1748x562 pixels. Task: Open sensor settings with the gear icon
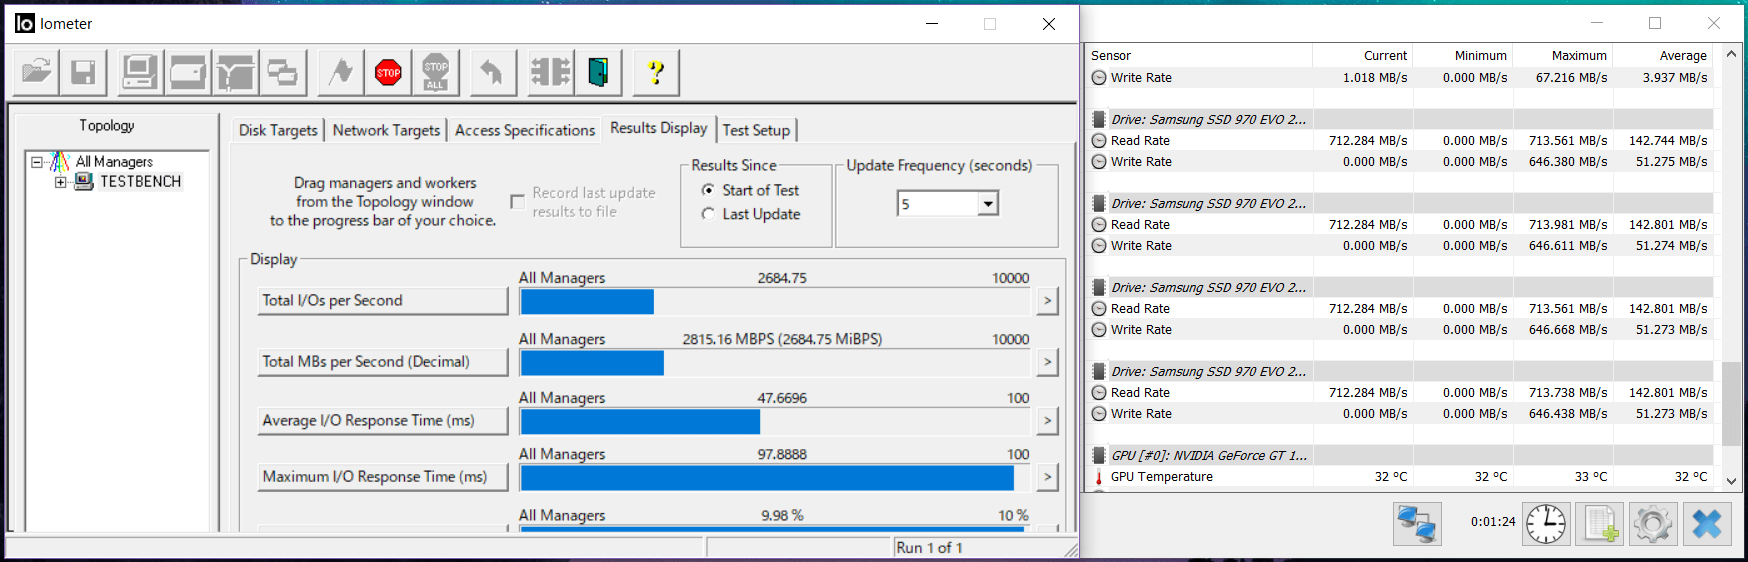coord(1653,523)
